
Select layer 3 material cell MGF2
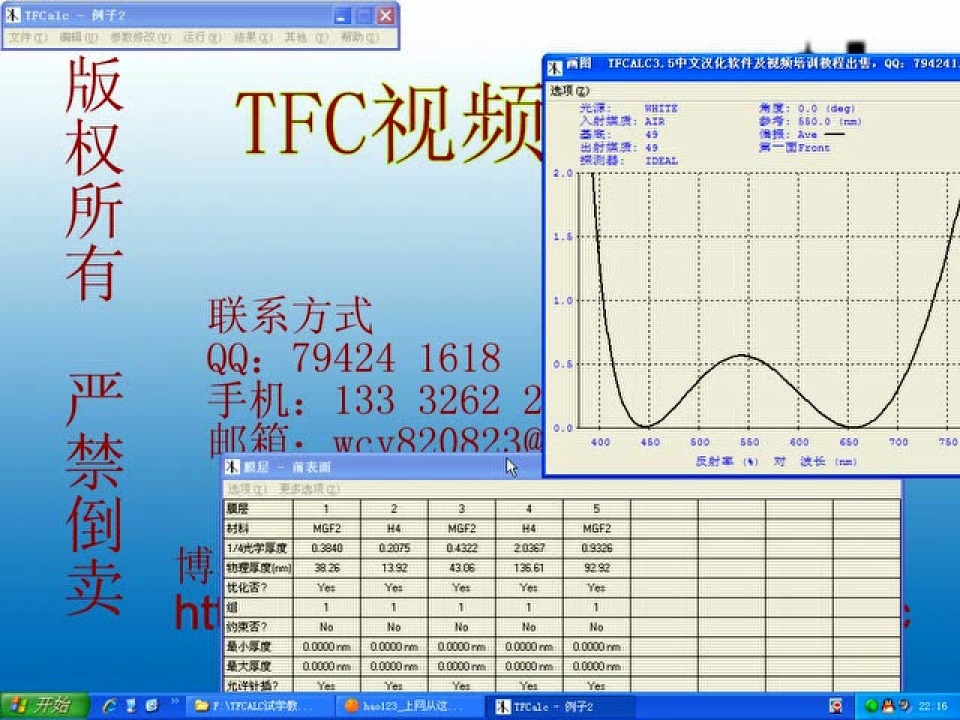coord(462,528)
